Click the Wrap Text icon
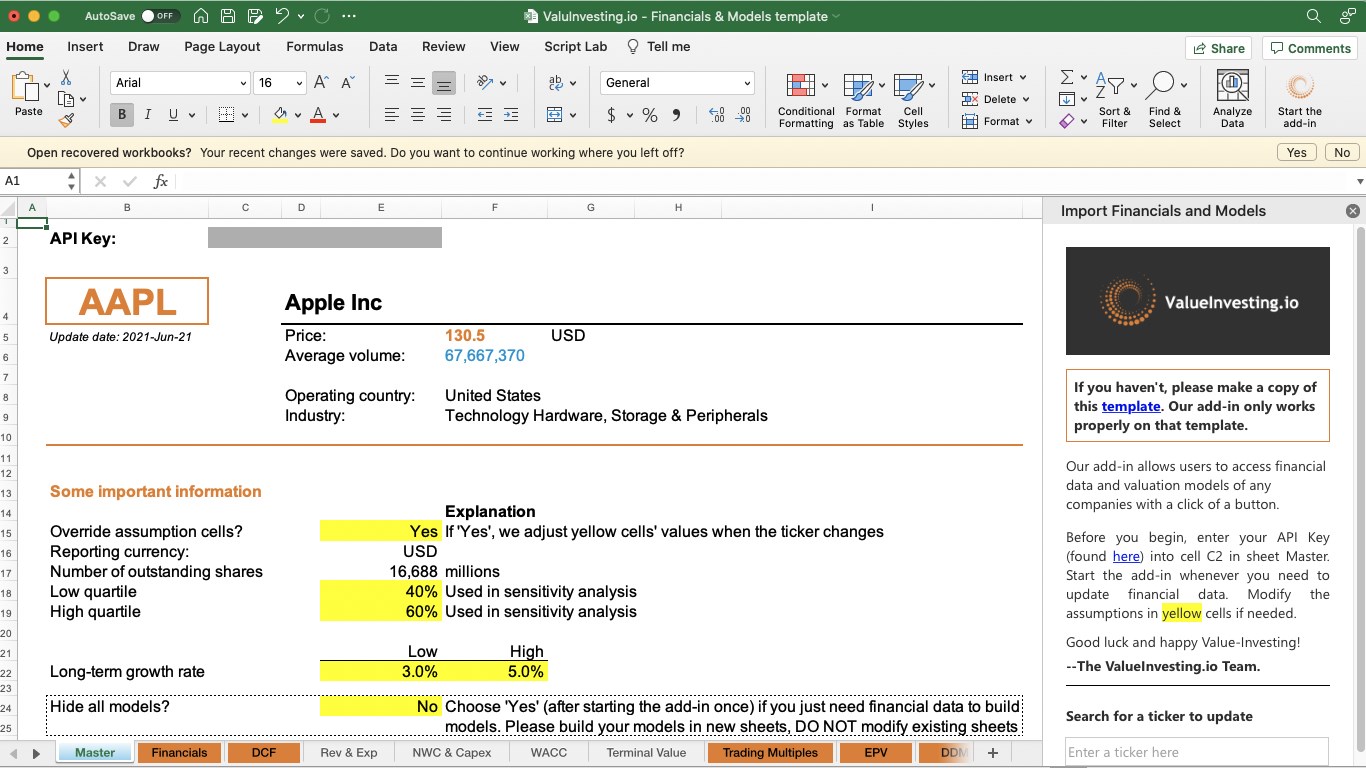 pos(556,83)
